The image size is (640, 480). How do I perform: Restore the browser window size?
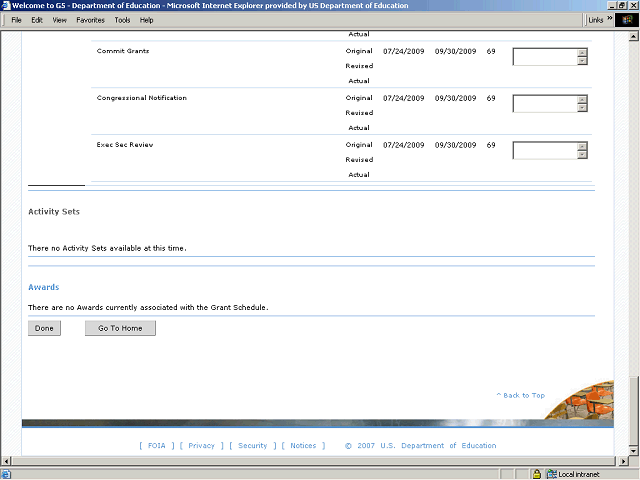pyautogui.click(x=622, y=5)
